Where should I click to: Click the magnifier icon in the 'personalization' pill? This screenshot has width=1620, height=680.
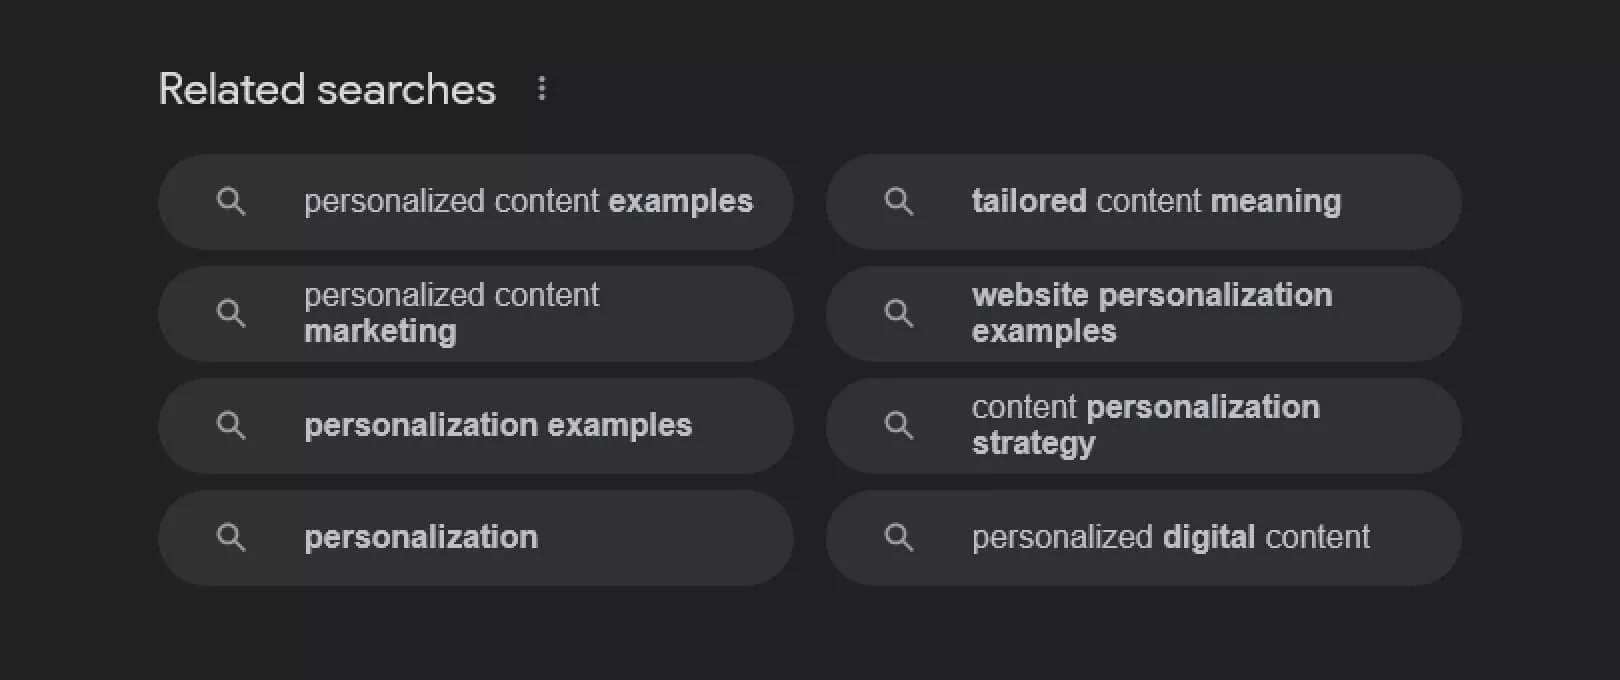click(x=231, y=538)
